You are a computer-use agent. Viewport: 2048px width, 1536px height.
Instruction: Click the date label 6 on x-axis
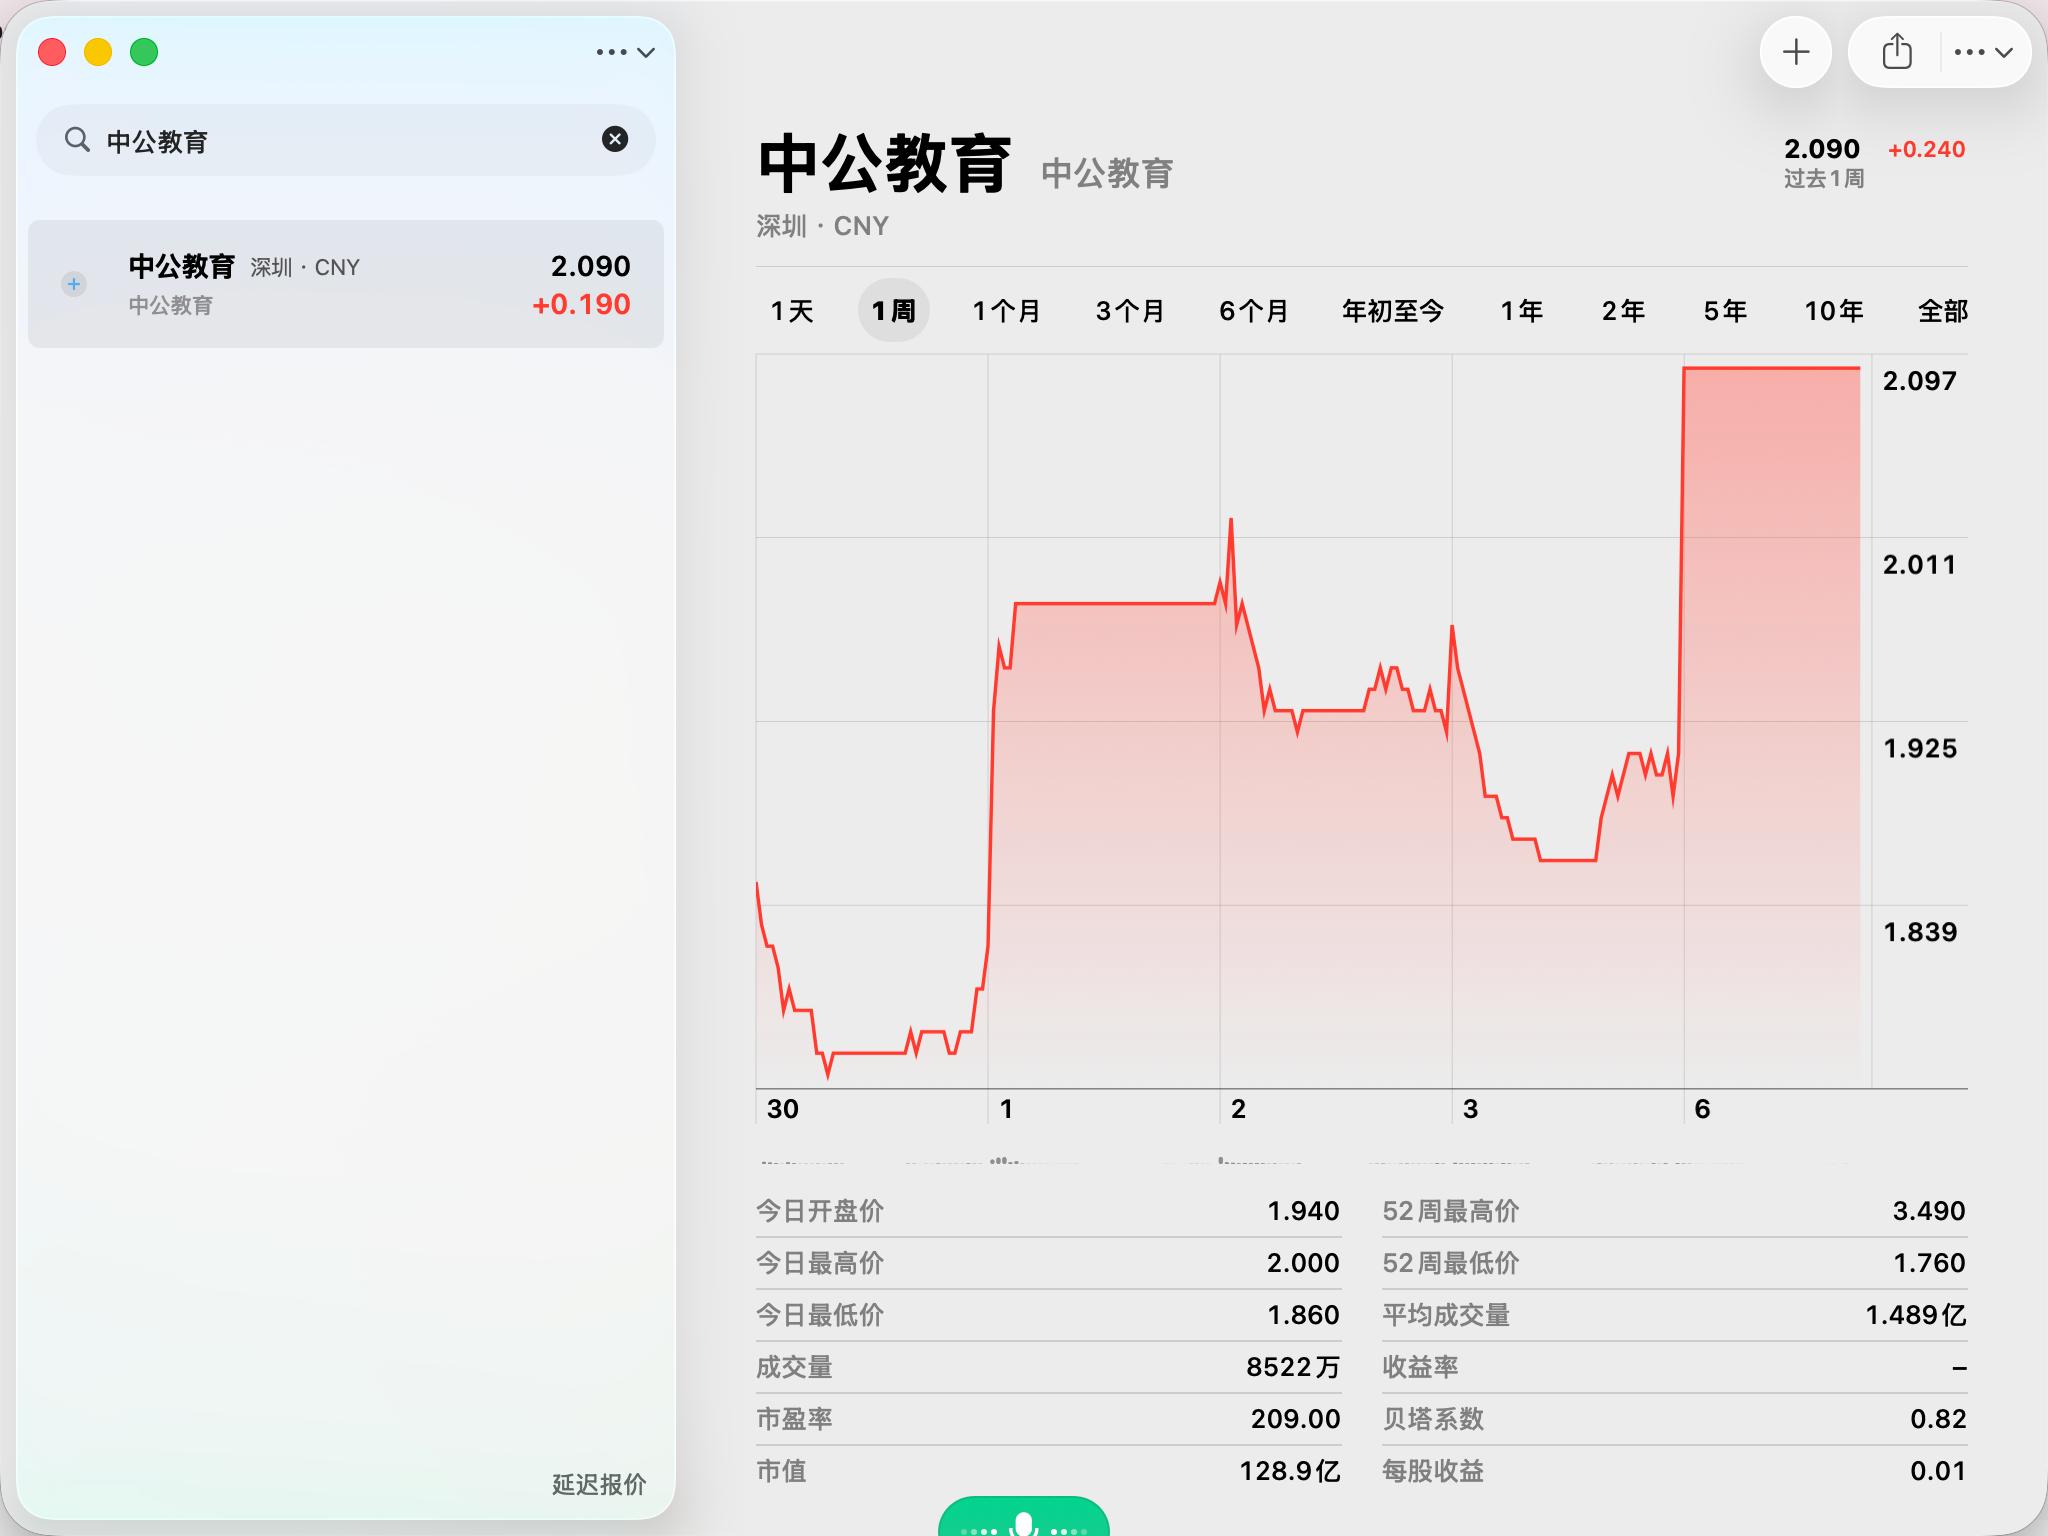pyautogui.click(x=1702, y=1109)
